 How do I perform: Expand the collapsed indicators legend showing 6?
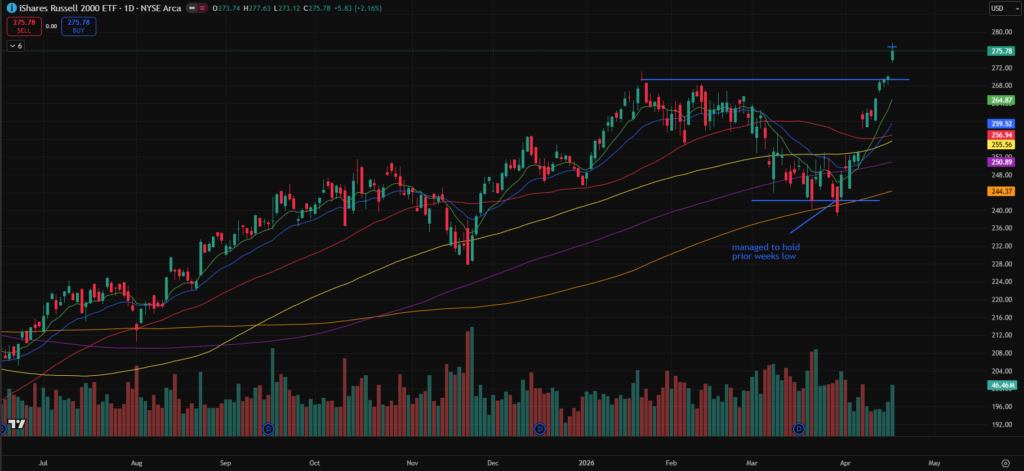(17, 46)
